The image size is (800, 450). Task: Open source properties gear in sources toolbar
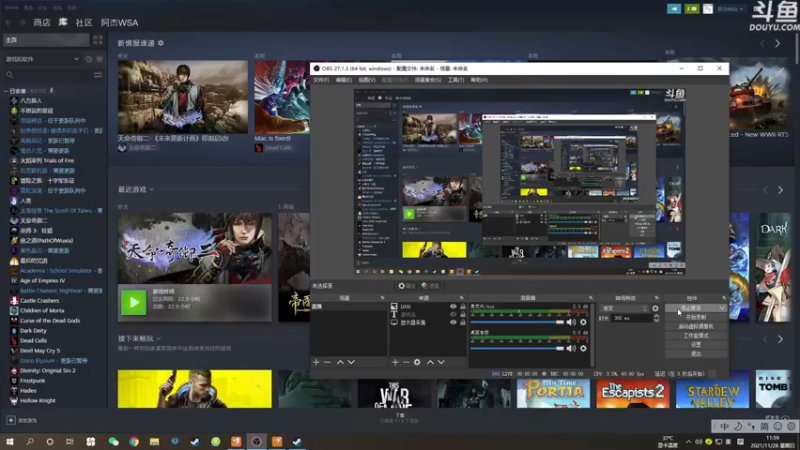pos(417,362)
